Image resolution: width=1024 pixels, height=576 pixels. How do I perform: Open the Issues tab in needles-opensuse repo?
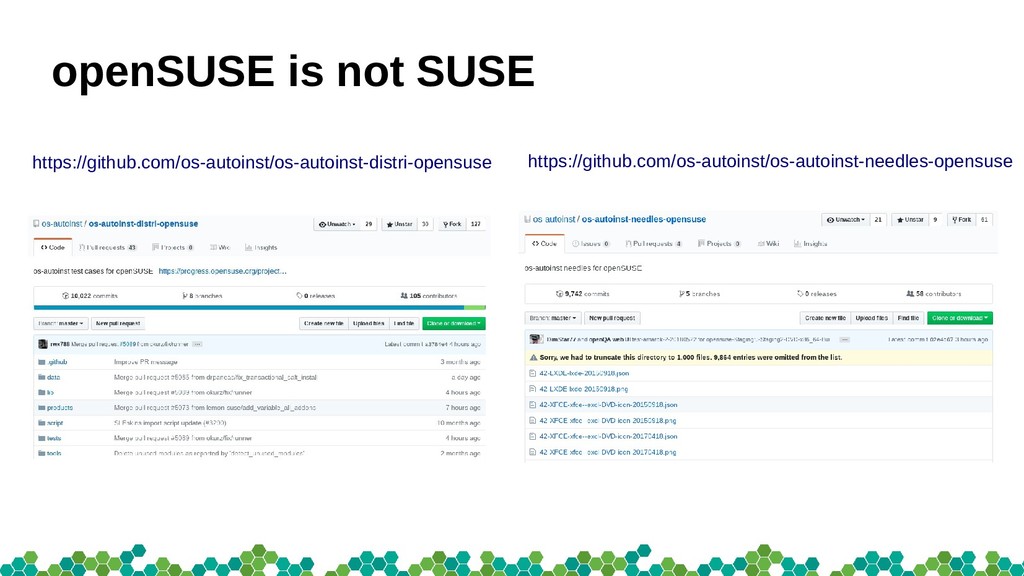coord(591,244)
